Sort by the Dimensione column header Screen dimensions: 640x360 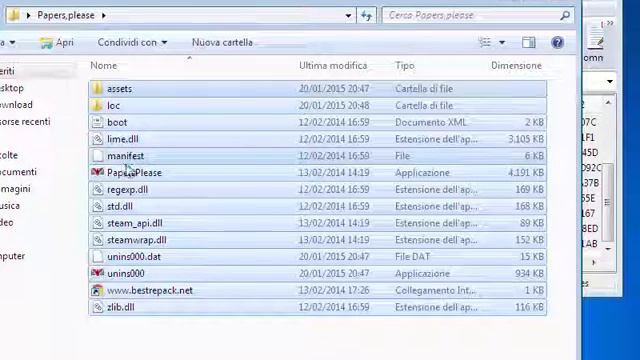pos(516,65)
